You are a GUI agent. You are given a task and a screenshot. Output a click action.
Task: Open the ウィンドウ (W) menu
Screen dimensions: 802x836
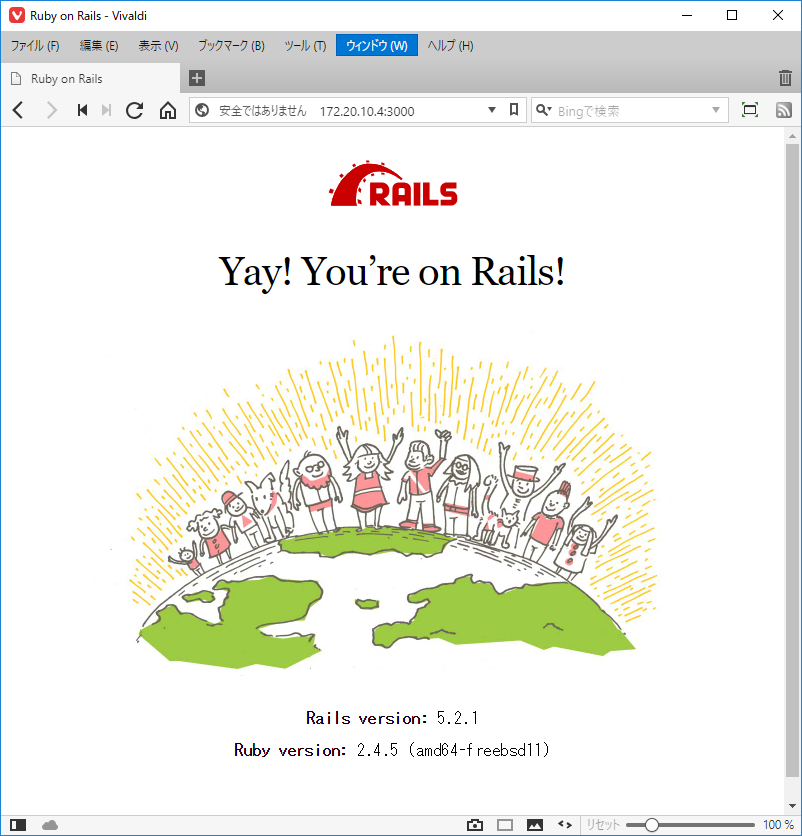coord(377,46)
